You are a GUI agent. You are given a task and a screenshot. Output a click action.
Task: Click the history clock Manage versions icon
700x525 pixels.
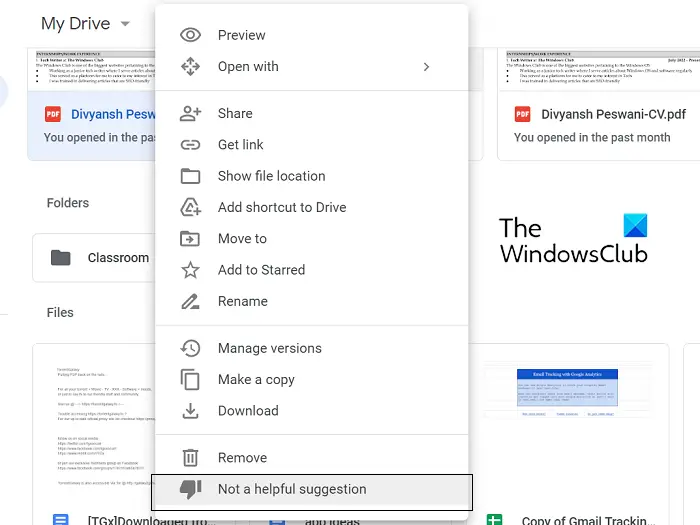pyautogui.click(x=190, y=348)
